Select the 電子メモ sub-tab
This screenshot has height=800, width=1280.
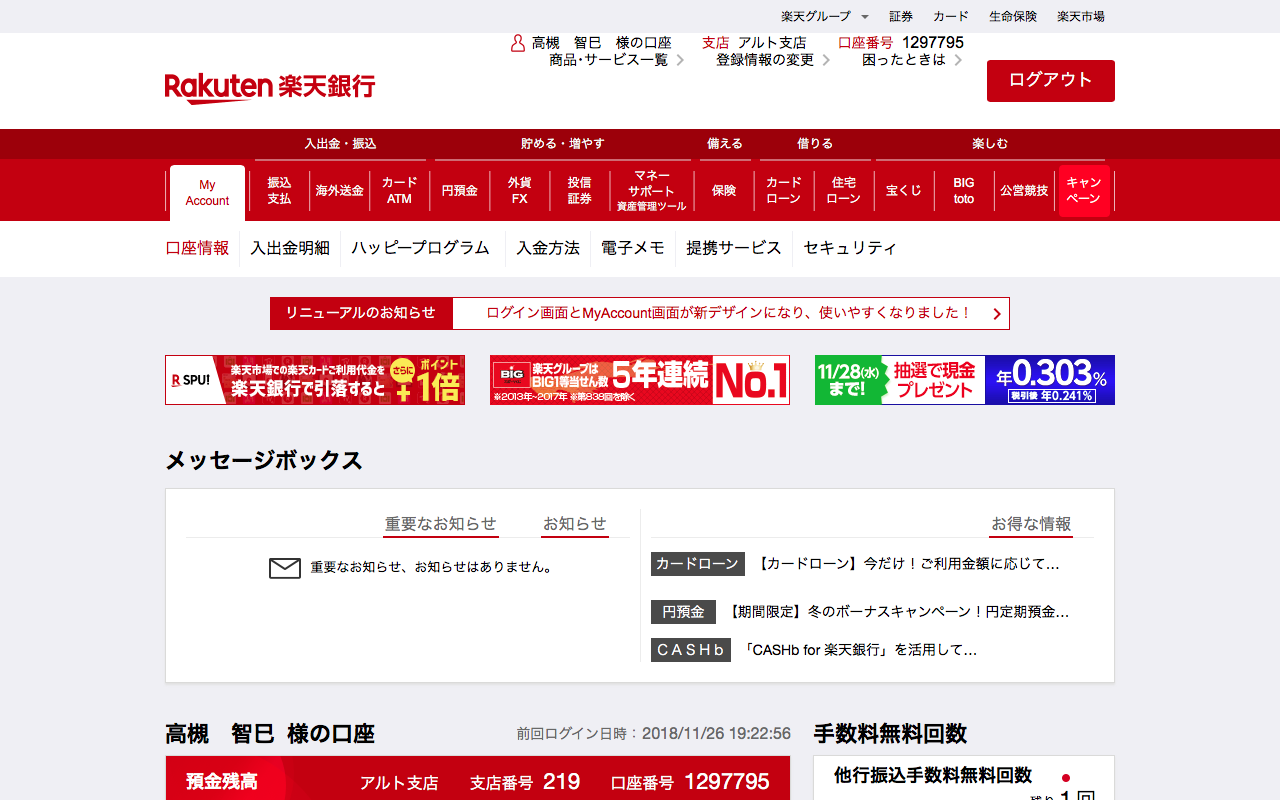pyautogui.click(x=633, y=248)
